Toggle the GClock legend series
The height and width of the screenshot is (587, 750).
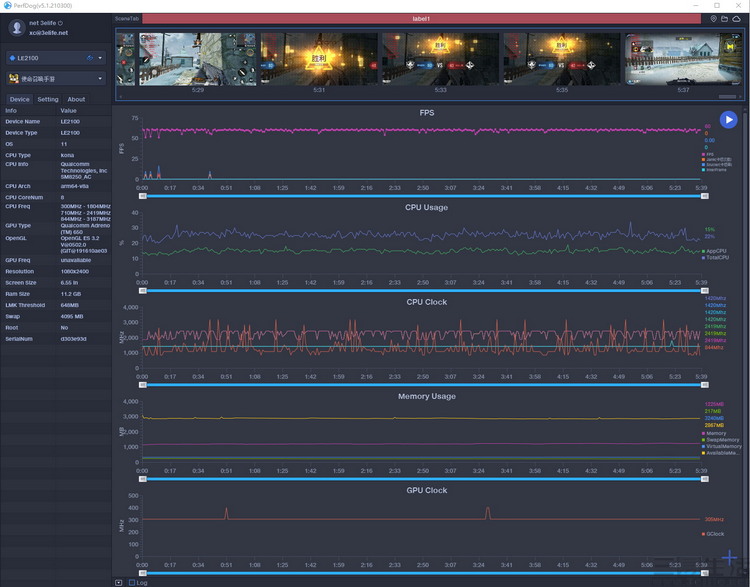pos(713,534)
